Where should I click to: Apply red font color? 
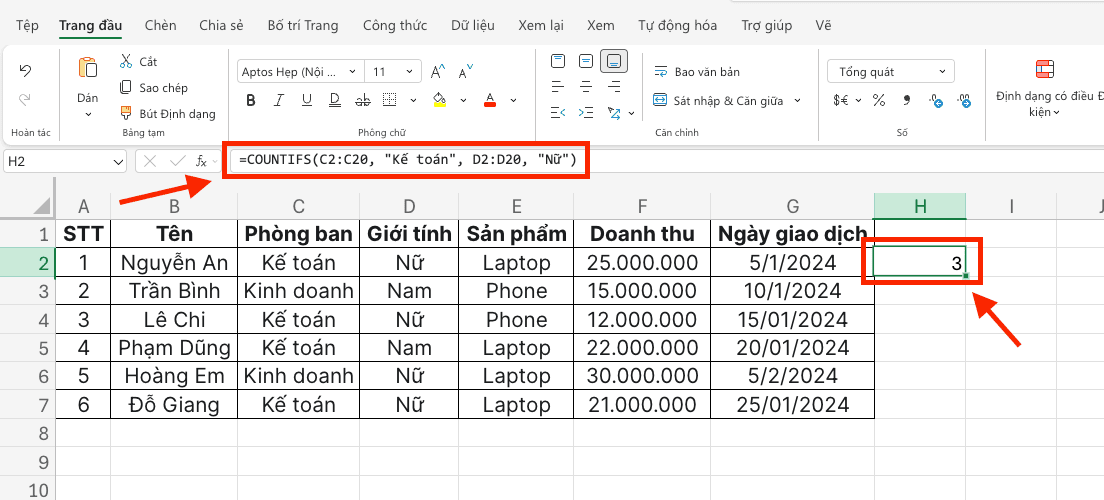pos(491,100)
